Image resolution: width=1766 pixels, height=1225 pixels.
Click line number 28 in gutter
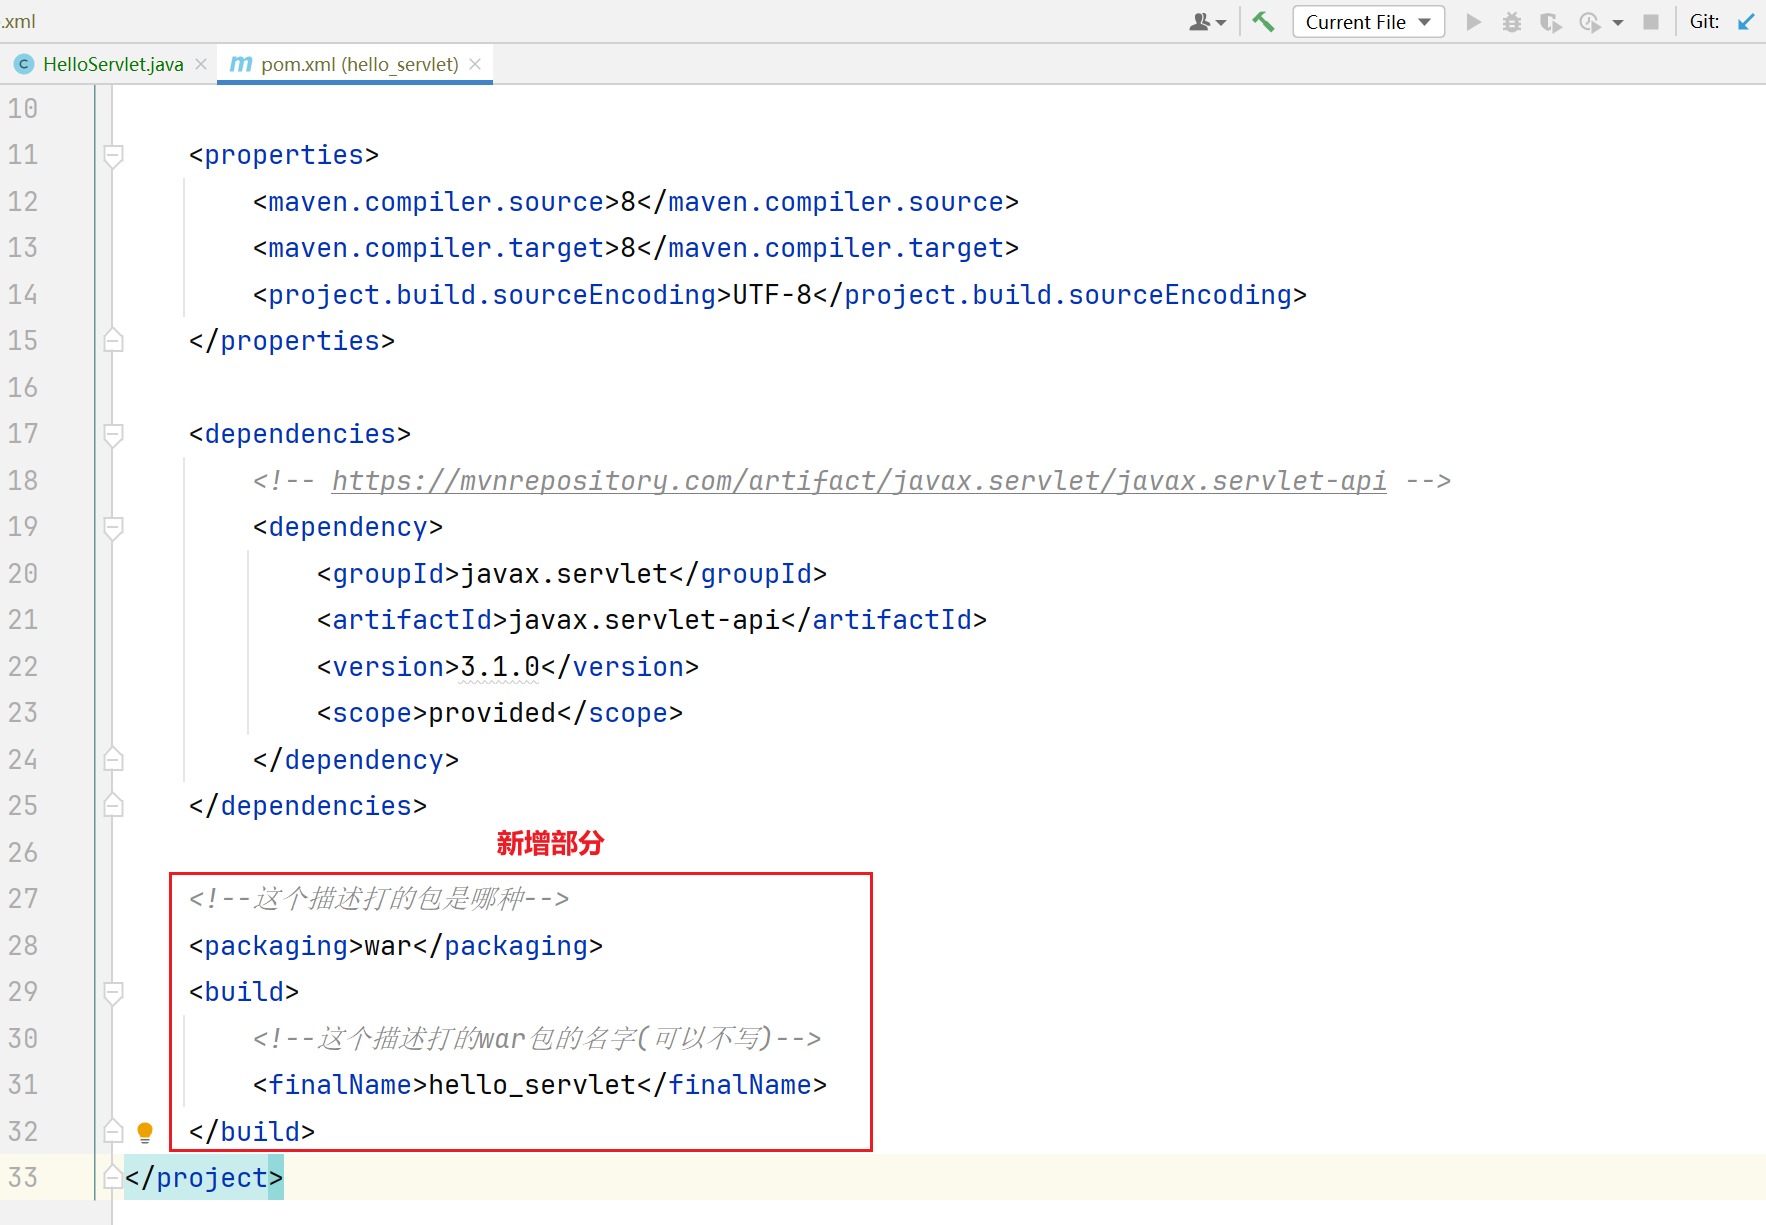point(23,946)
